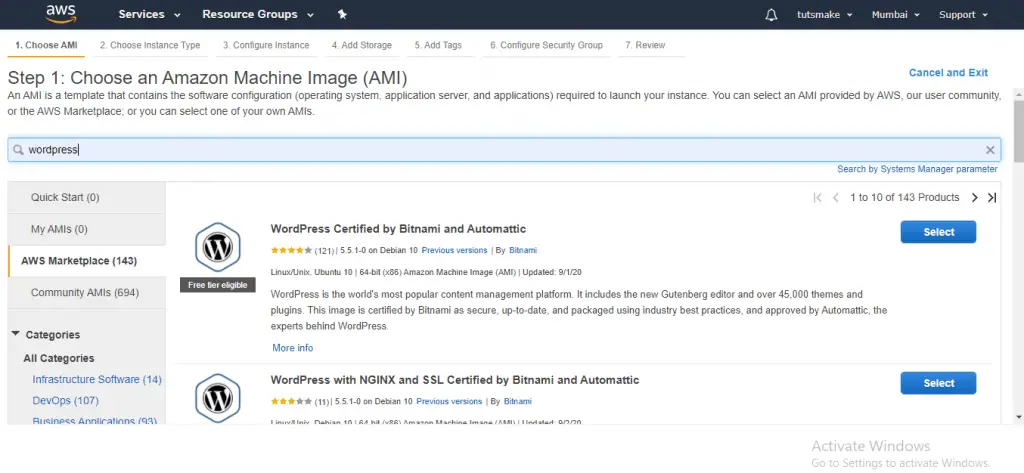
Task: Open the Resource Groups dropdown
Action: coord(258,14)
